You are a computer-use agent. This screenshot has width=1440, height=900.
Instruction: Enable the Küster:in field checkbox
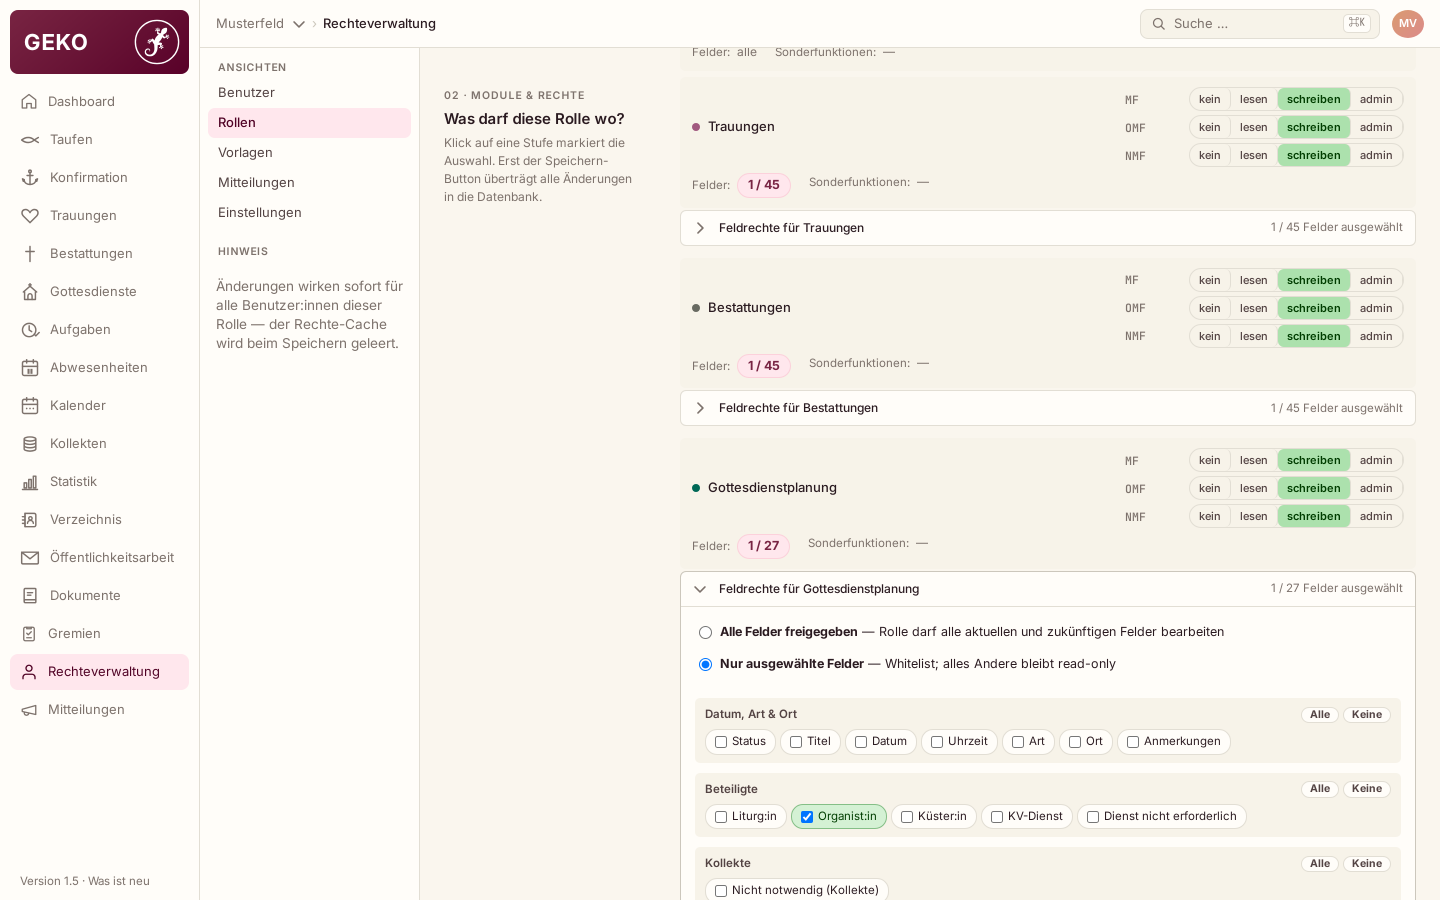[x=907, y=817]
